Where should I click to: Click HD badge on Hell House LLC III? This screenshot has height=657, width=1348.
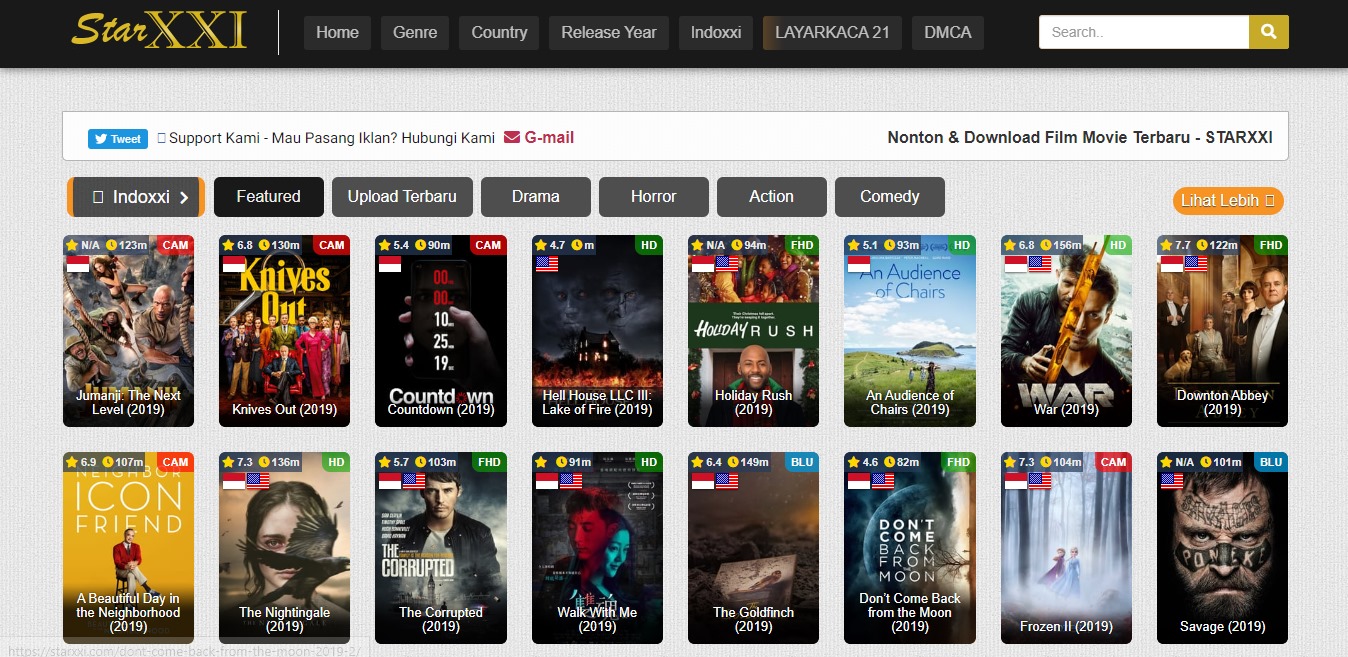(x=648, y=245)
